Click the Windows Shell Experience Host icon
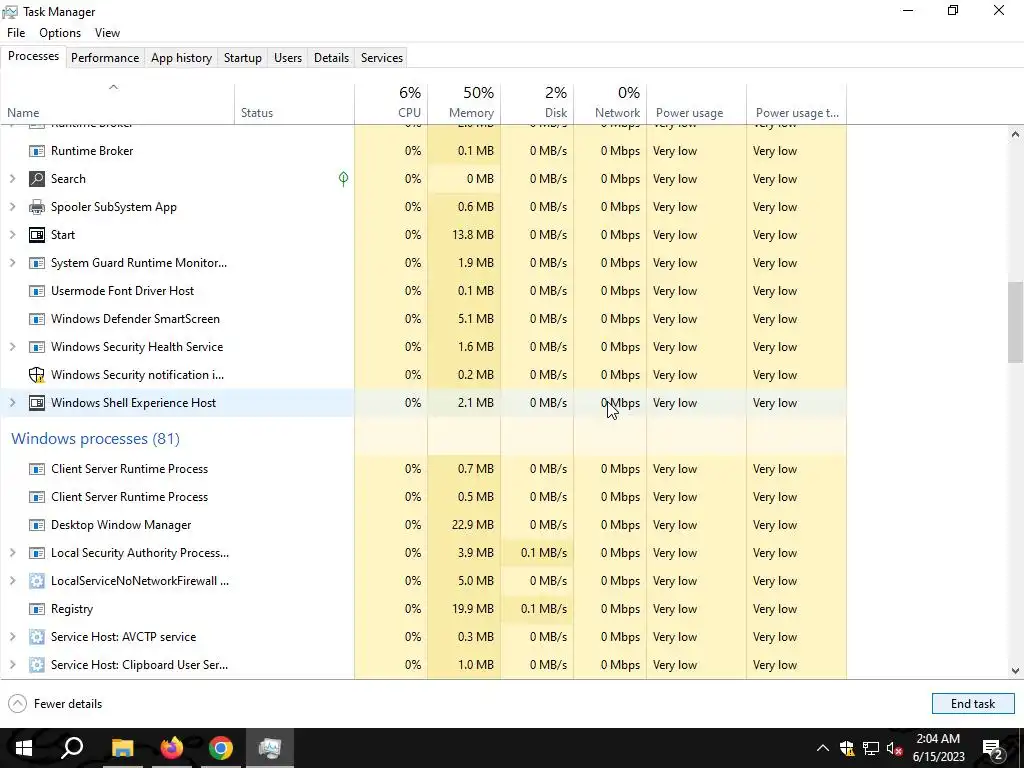This screenshot has width=1024, height=768. click(x=37, y=403)
